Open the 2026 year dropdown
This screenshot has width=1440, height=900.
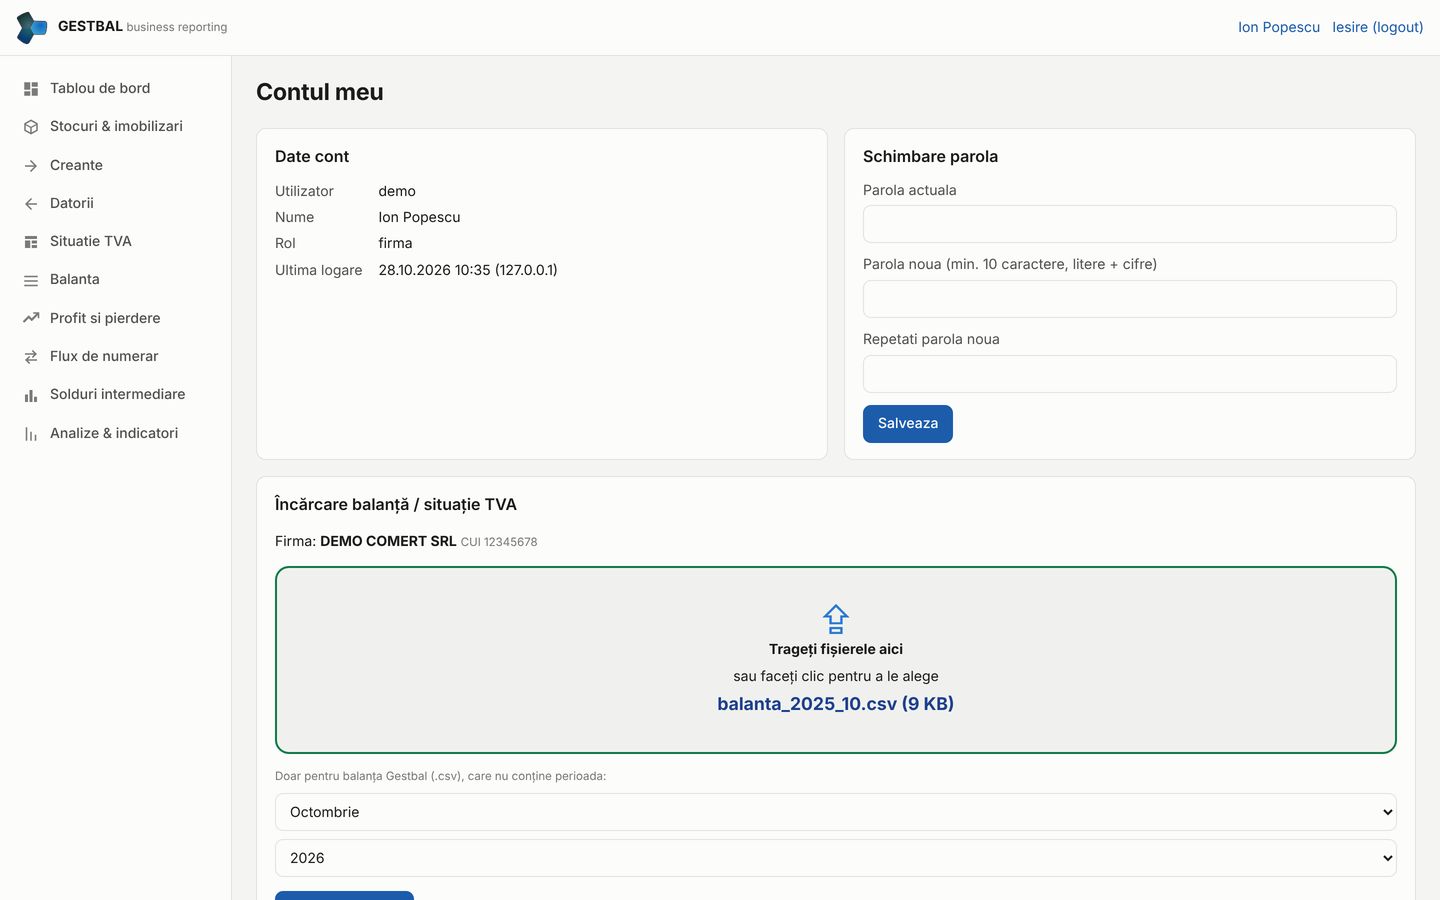836,858
